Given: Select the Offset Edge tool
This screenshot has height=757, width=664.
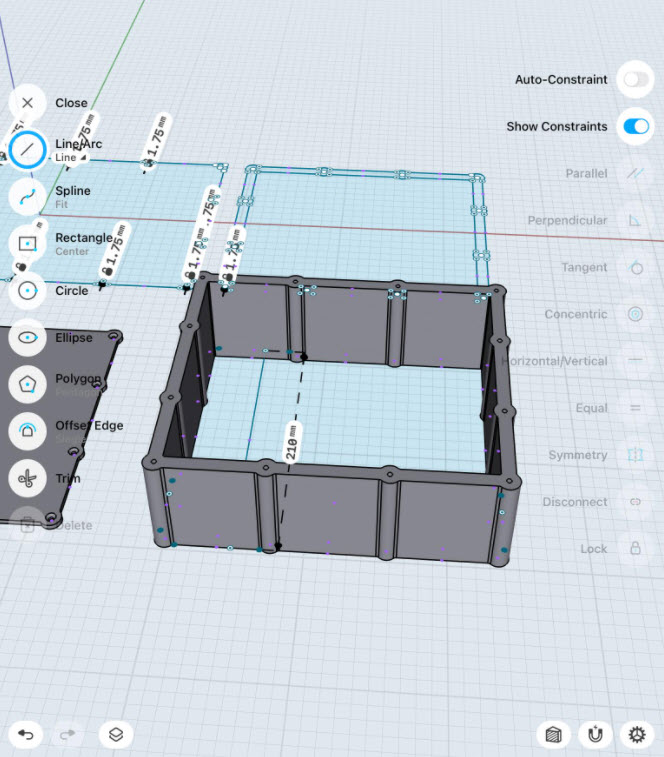Looking at the screenshot, I should coord(28,431).
